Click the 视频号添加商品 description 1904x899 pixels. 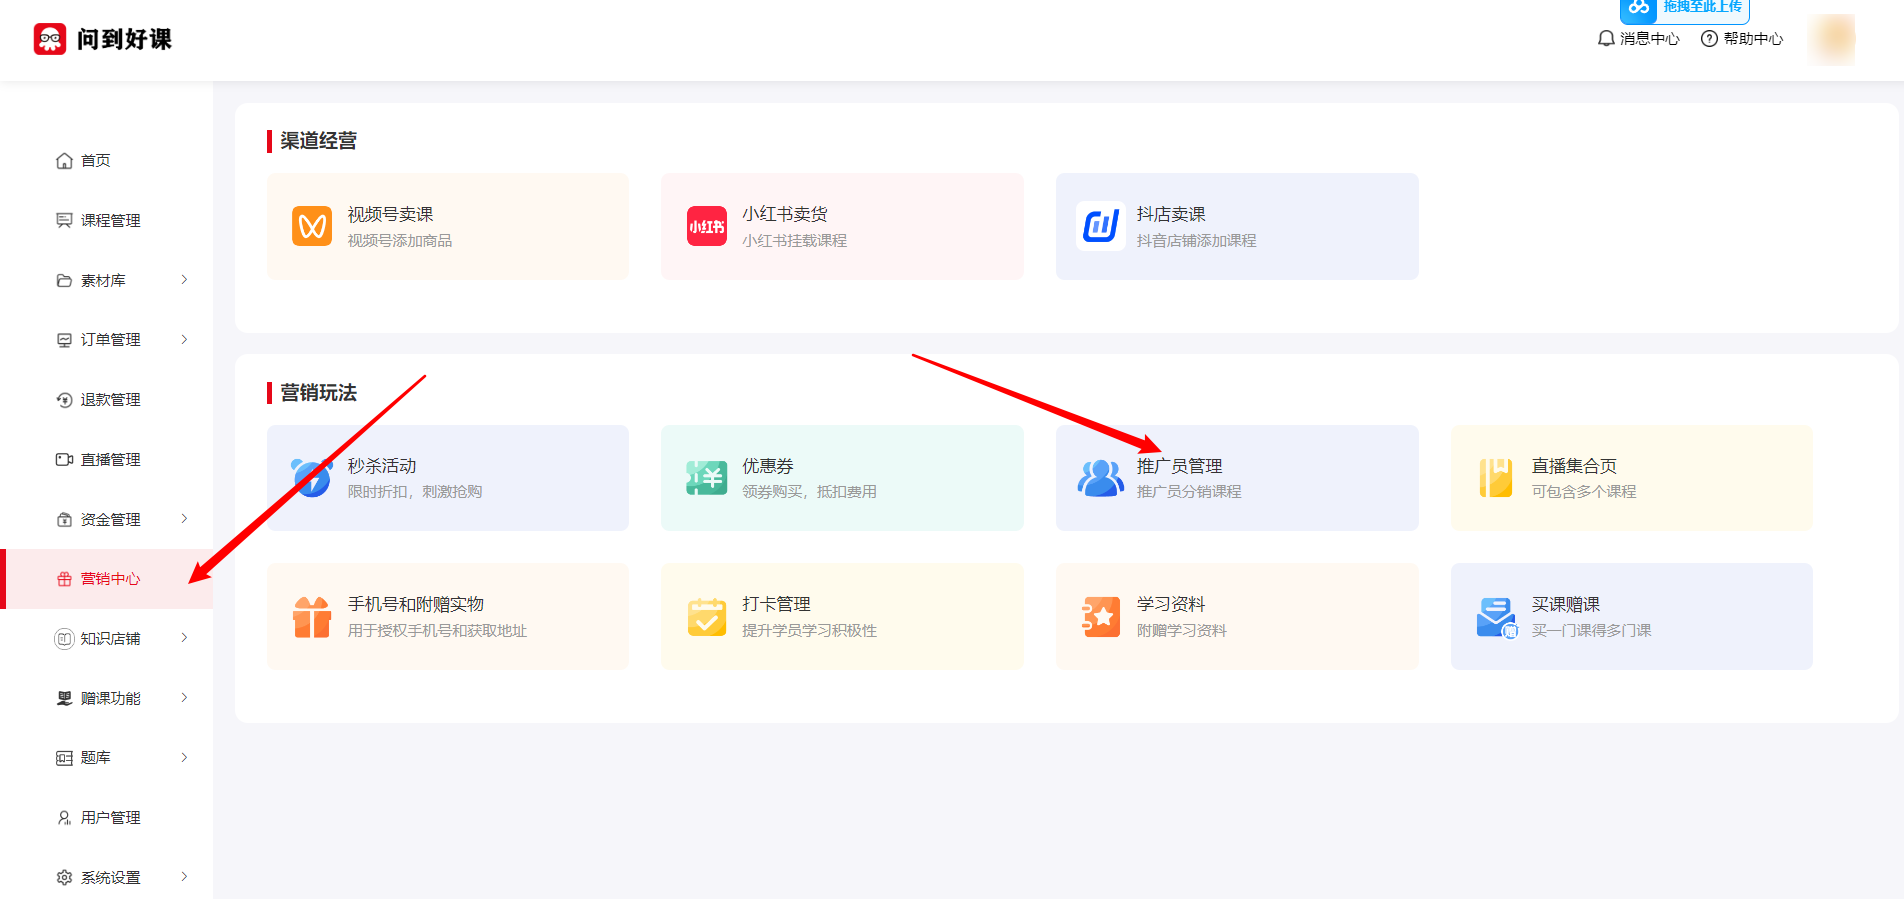[x=400, y=241]
